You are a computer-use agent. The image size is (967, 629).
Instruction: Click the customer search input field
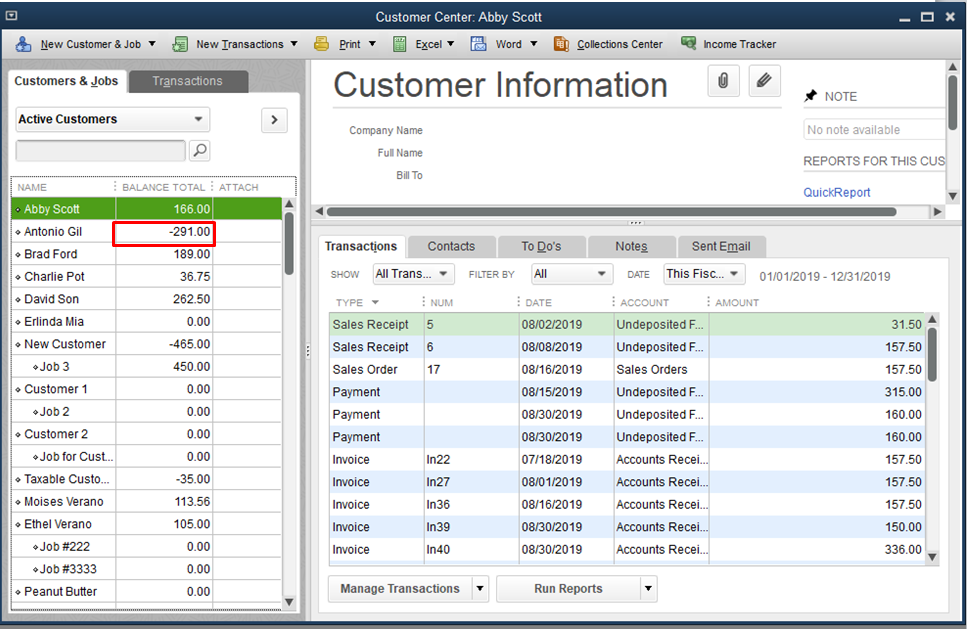[100, 150]
